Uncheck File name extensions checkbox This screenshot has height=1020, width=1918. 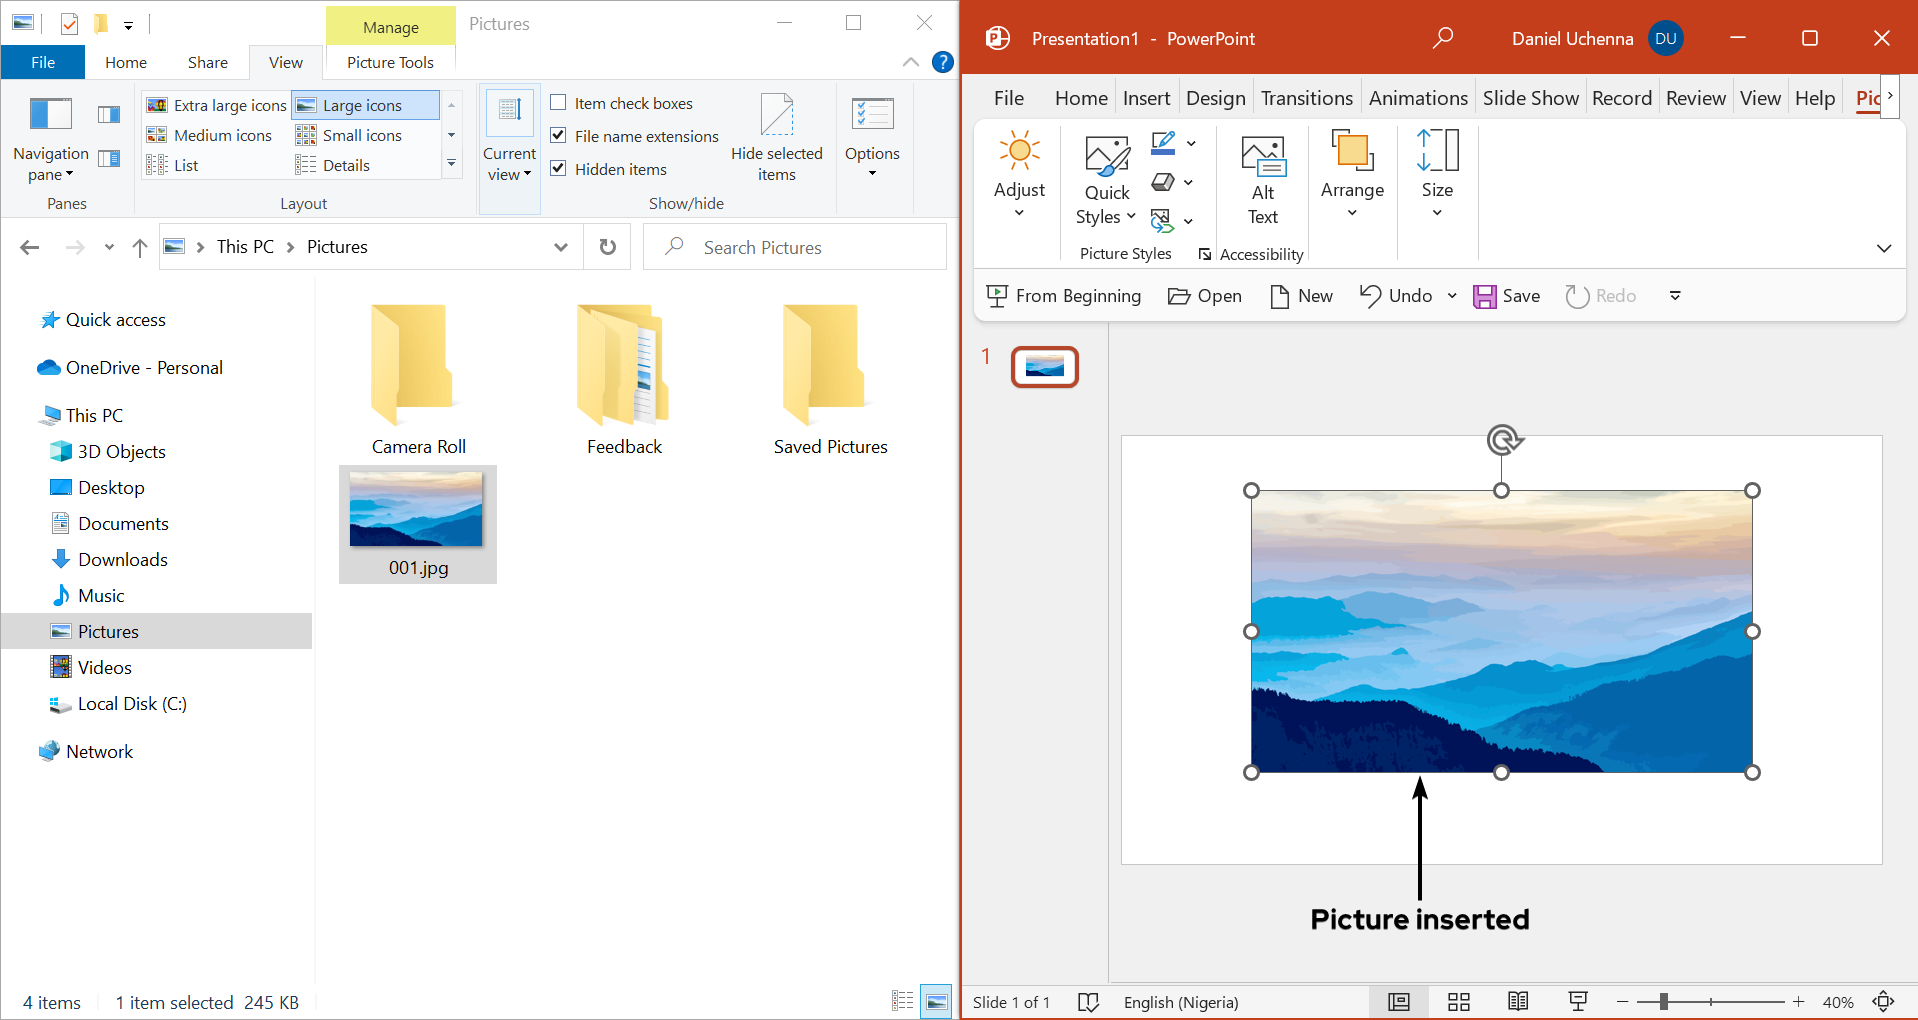tap(559, 136)
